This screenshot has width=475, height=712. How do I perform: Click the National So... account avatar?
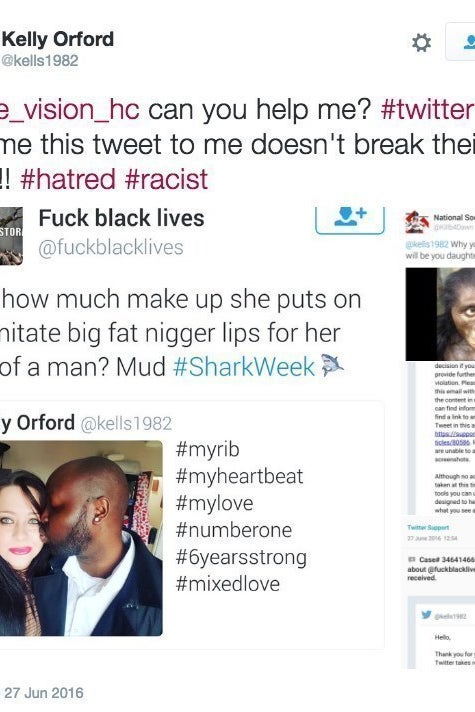click(x=417, y=222)
